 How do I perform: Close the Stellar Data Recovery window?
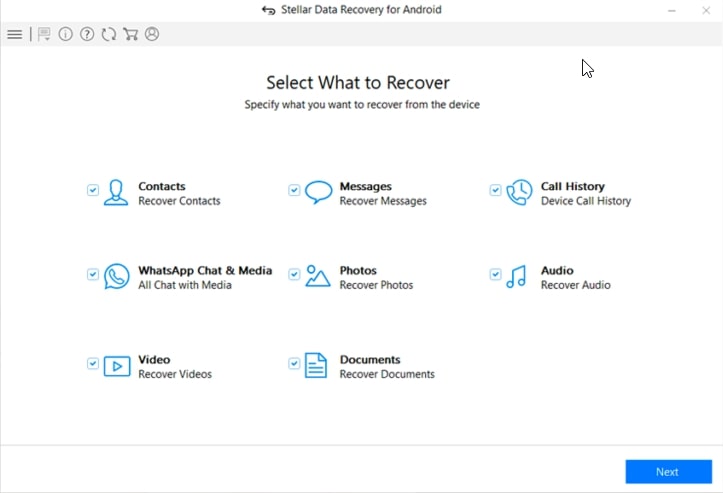(x=706, y=10)
